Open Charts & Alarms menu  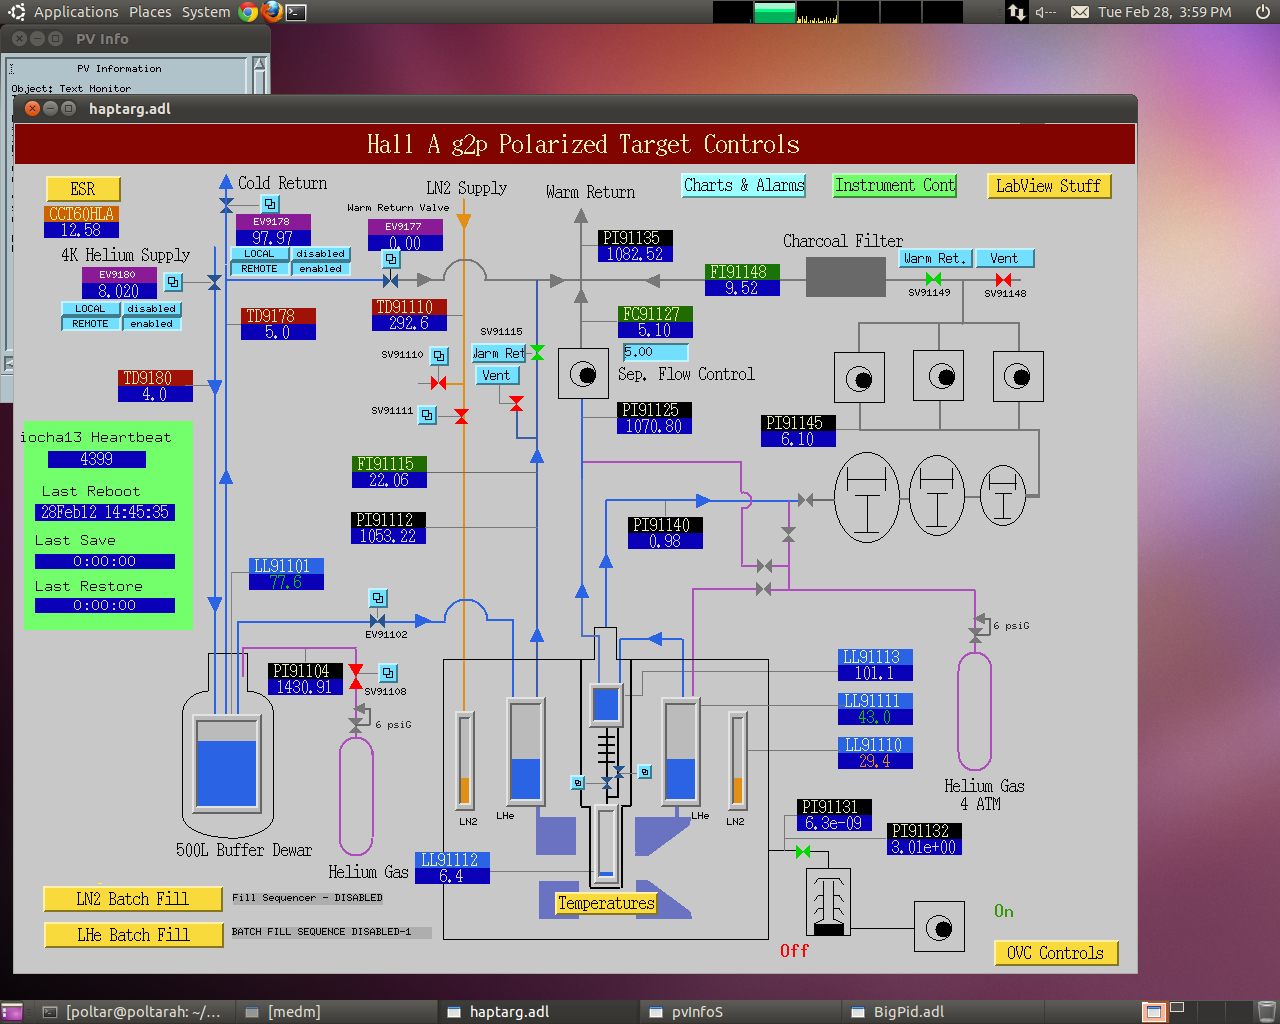coord(744,185)
